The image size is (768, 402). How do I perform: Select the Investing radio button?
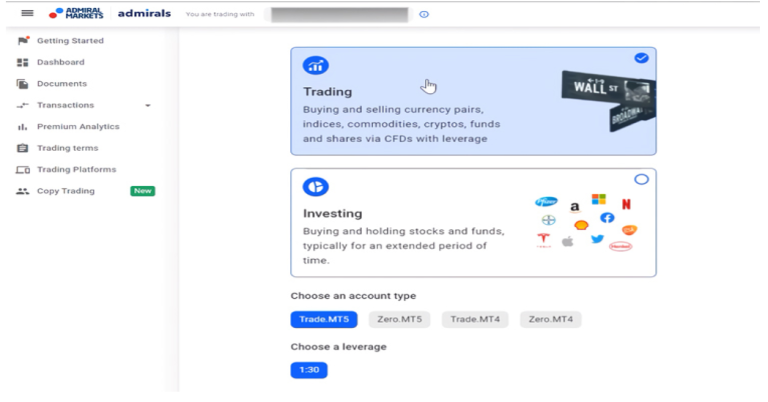tap(641, 179)
